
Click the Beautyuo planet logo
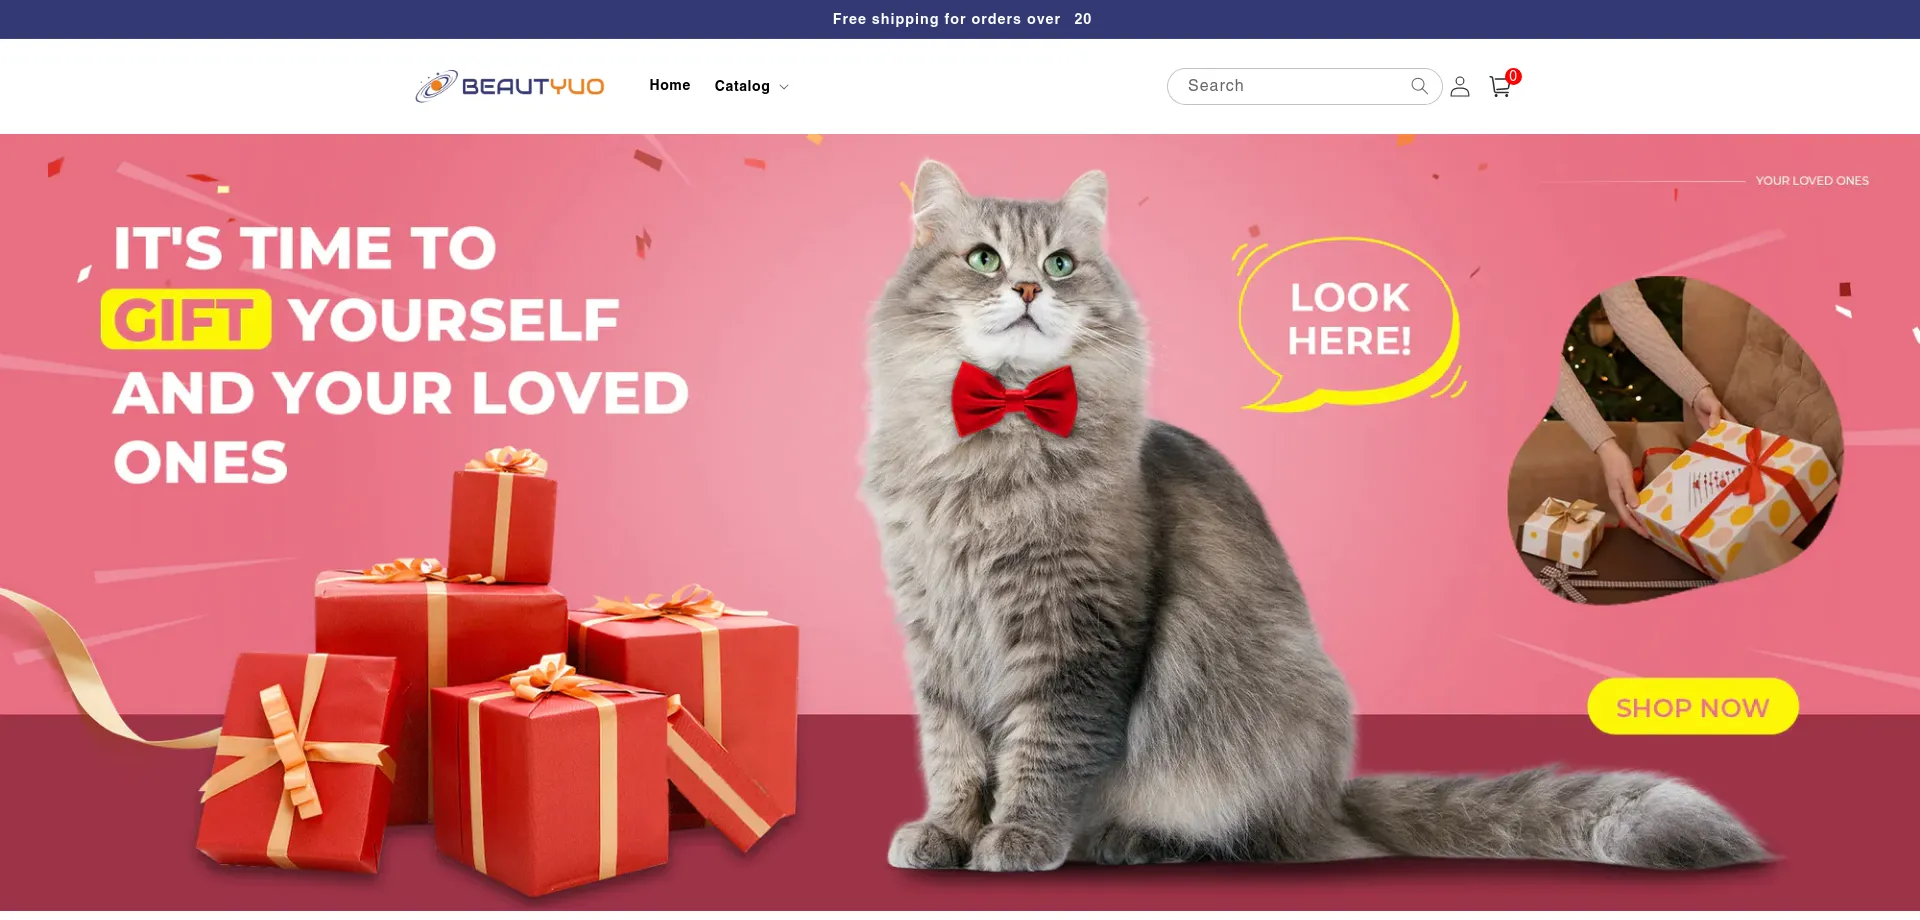point(436,86)
